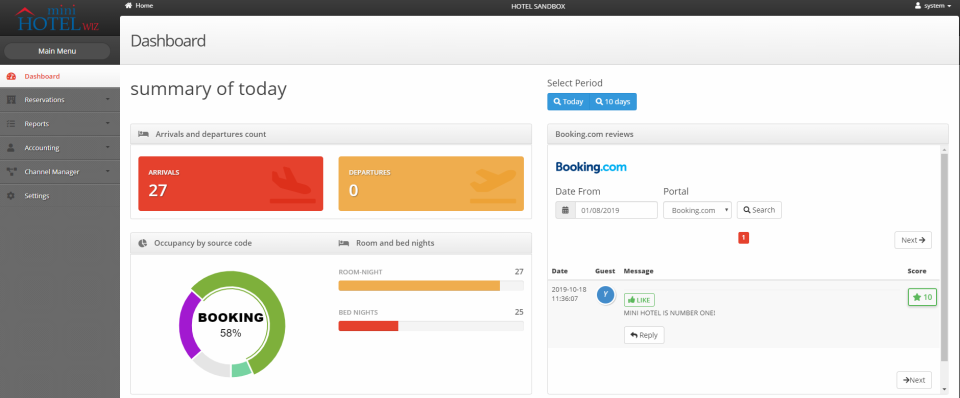Screen dimensions: 960x398
Task: Click the upper Next pagination button
Action: (913, 240)
